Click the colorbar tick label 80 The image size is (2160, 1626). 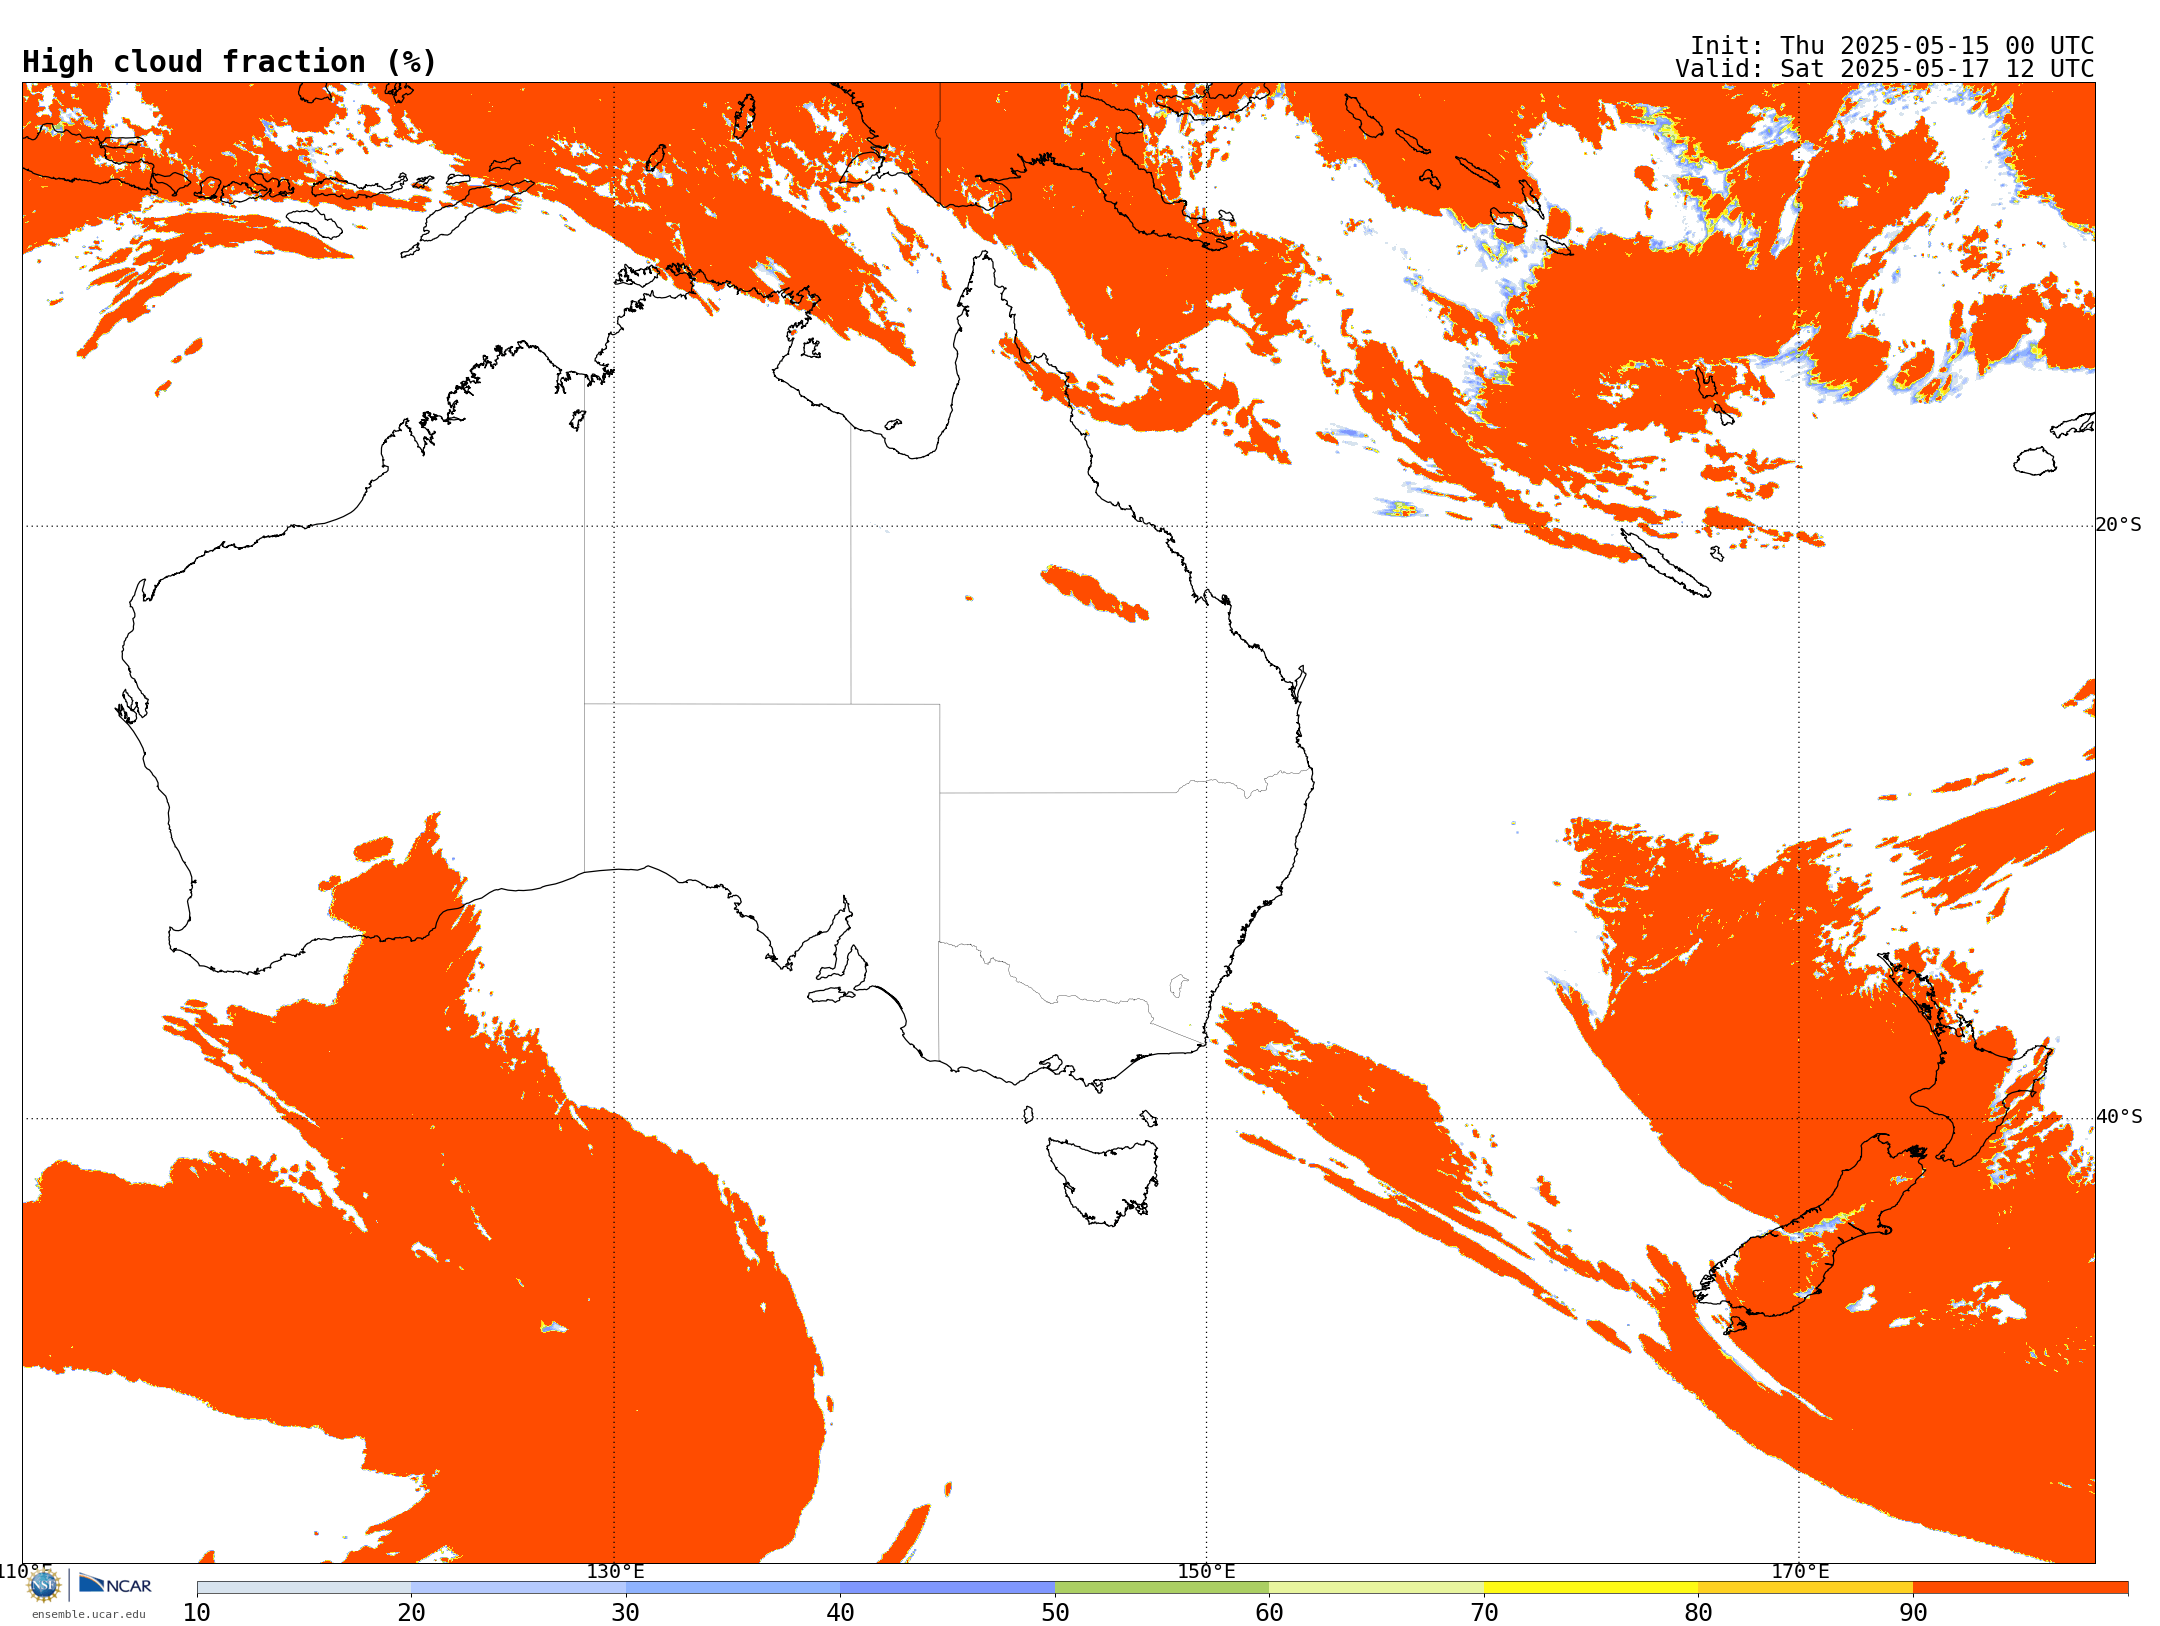pos(1698,1613)
